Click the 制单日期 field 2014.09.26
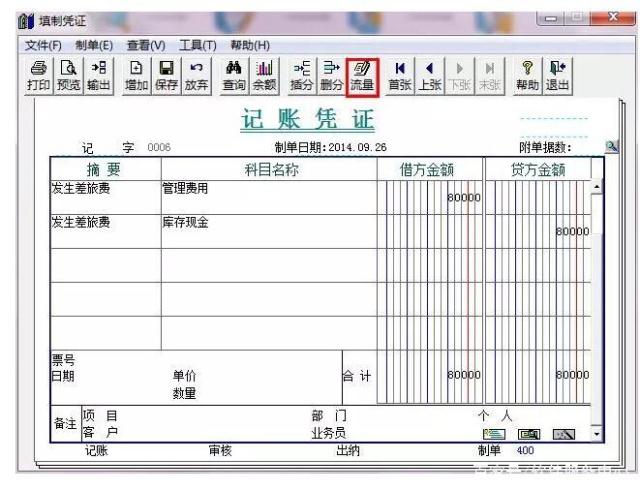The width and height of the screenshot is (640, 490). click(358, 147)
